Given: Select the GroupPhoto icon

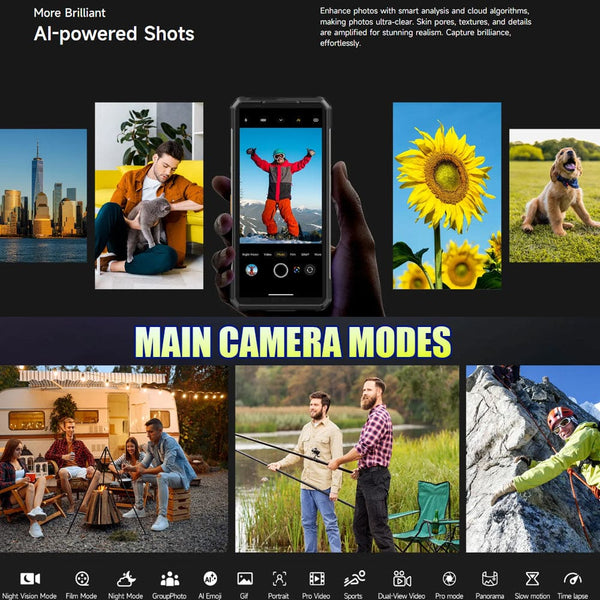Looking at the screenshot, I should point(170,578).
